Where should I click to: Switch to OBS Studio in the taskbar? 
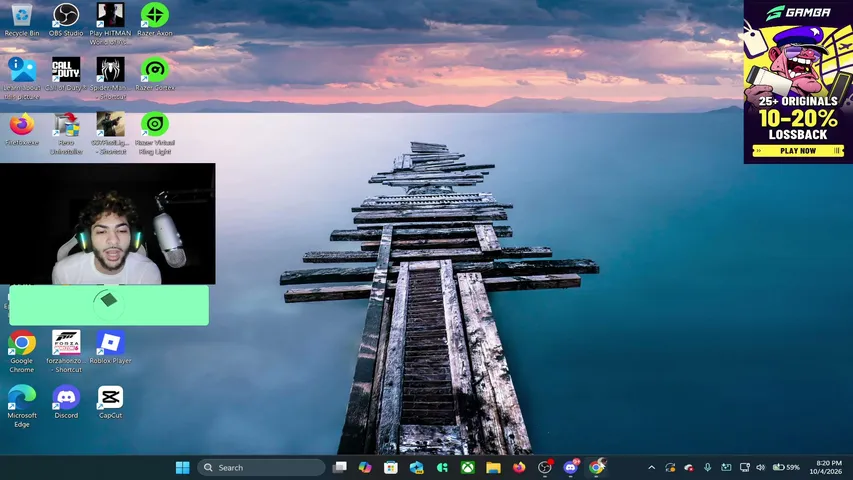point(545,467)
